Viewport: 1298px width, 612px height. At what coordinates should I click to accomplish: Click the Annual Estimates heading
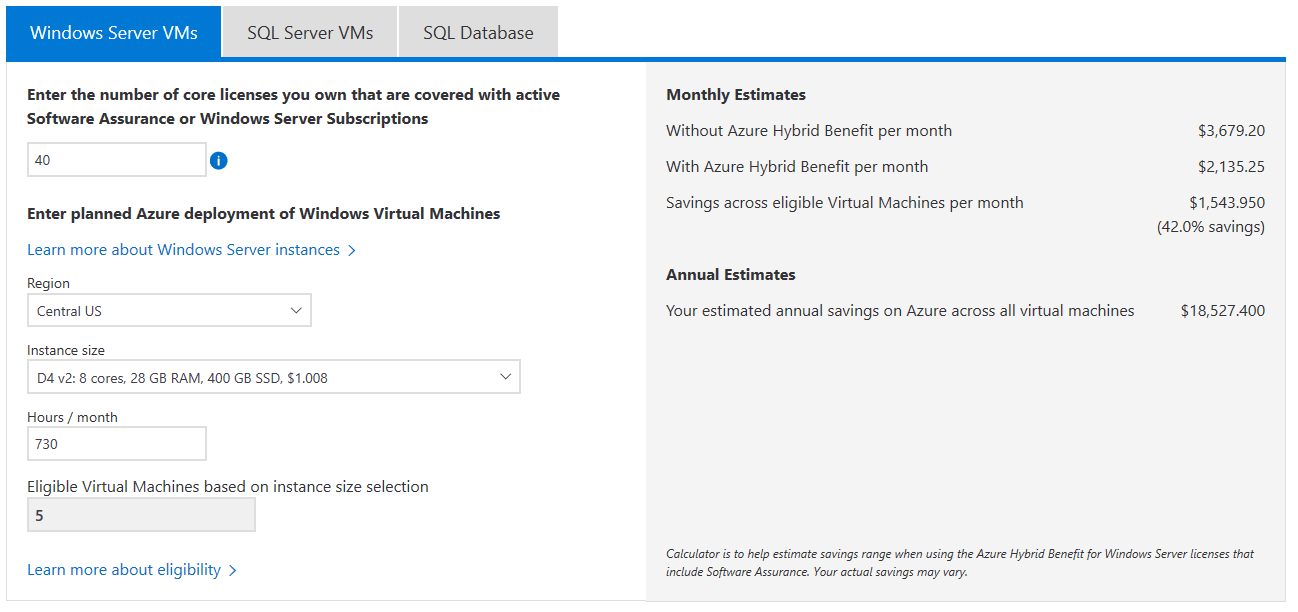pos(731,275)
